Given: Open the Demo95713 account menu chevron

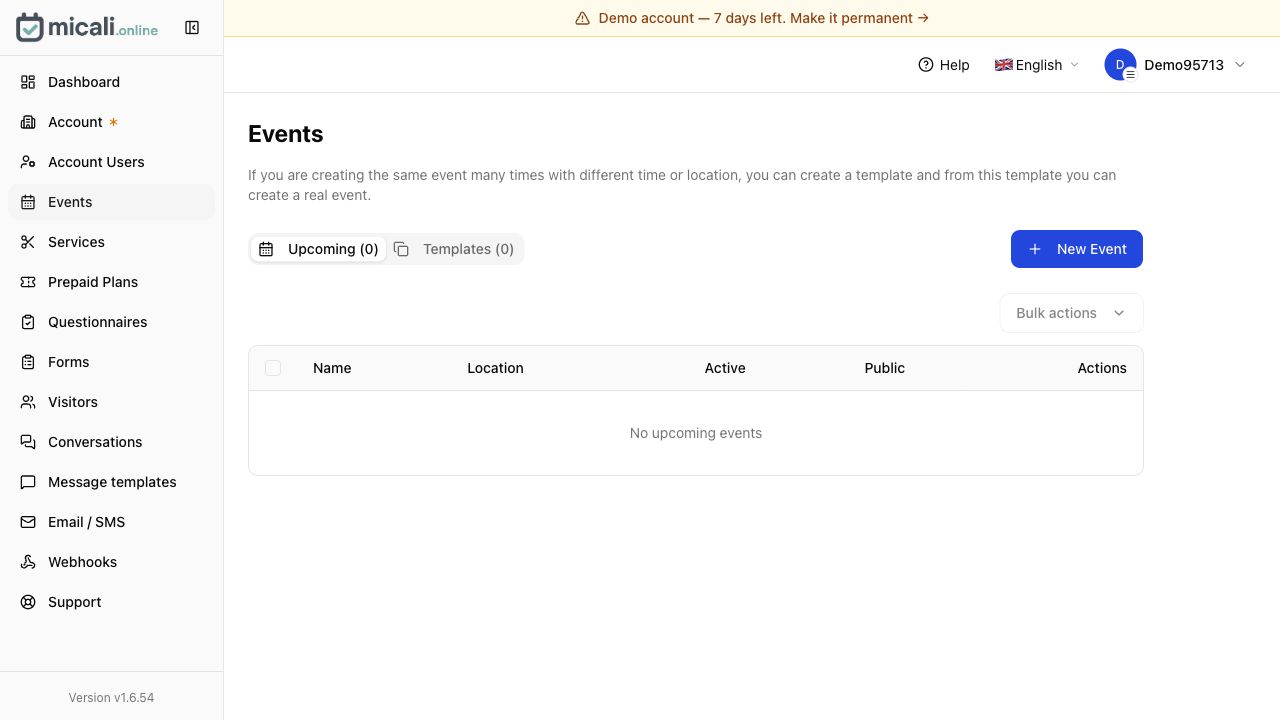Looking at the screenshot, I should tap(1240, 65).
